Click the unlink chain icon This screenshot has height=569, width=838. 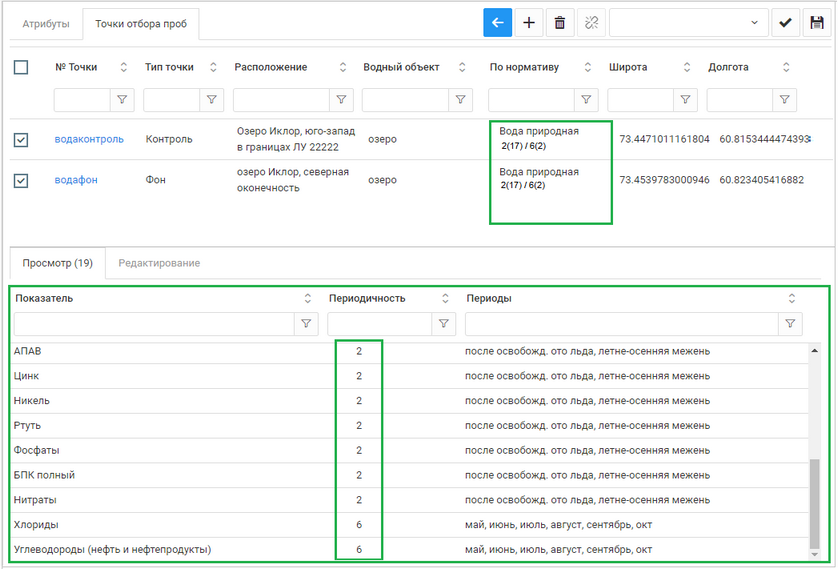click(591, 23)
